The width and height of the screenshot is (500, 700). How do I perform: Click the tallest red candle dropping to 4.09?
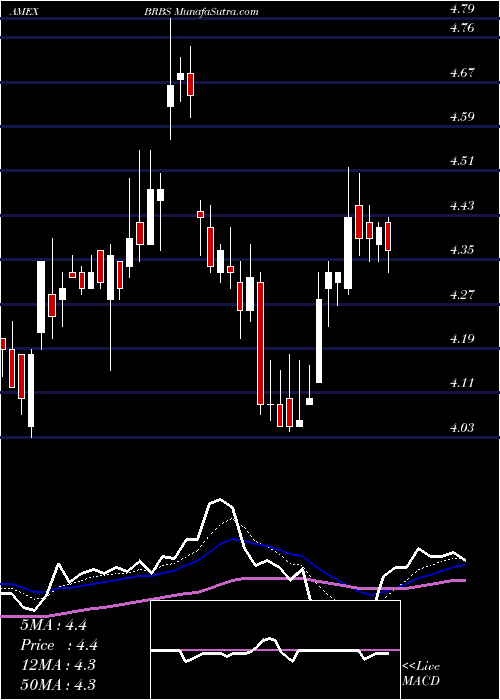coord(260,343)
